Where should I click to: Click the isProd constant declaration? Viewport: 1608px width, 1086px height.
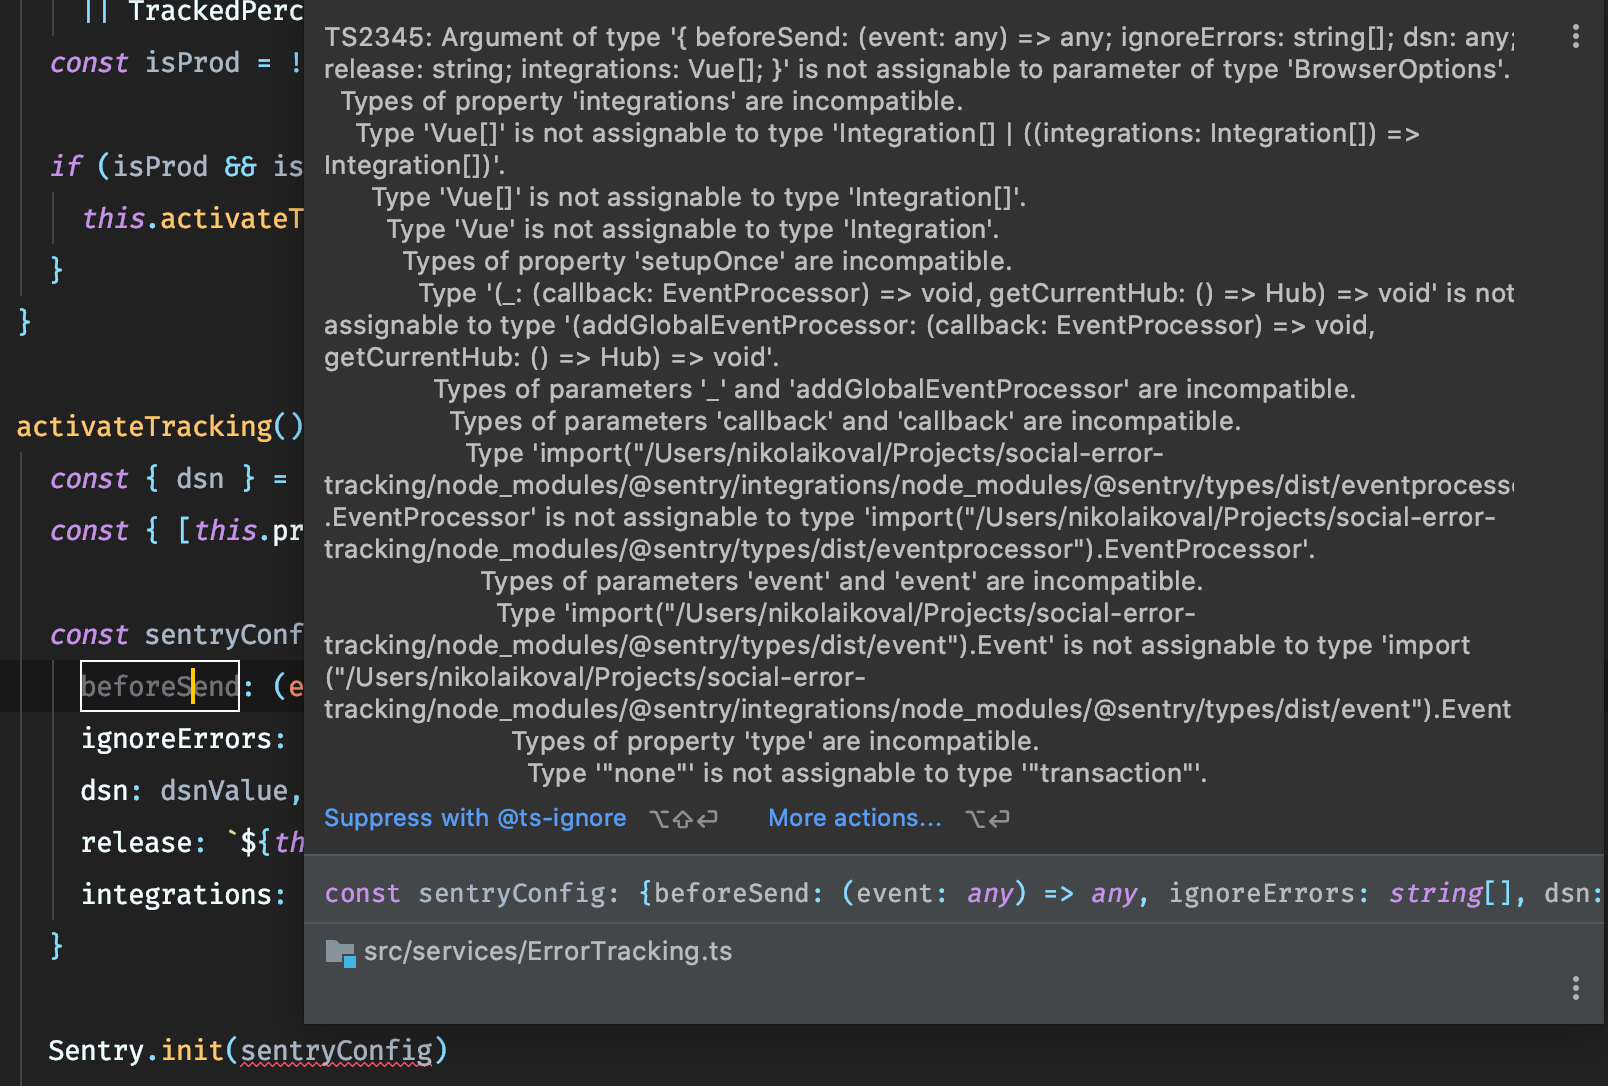point(176,63)
